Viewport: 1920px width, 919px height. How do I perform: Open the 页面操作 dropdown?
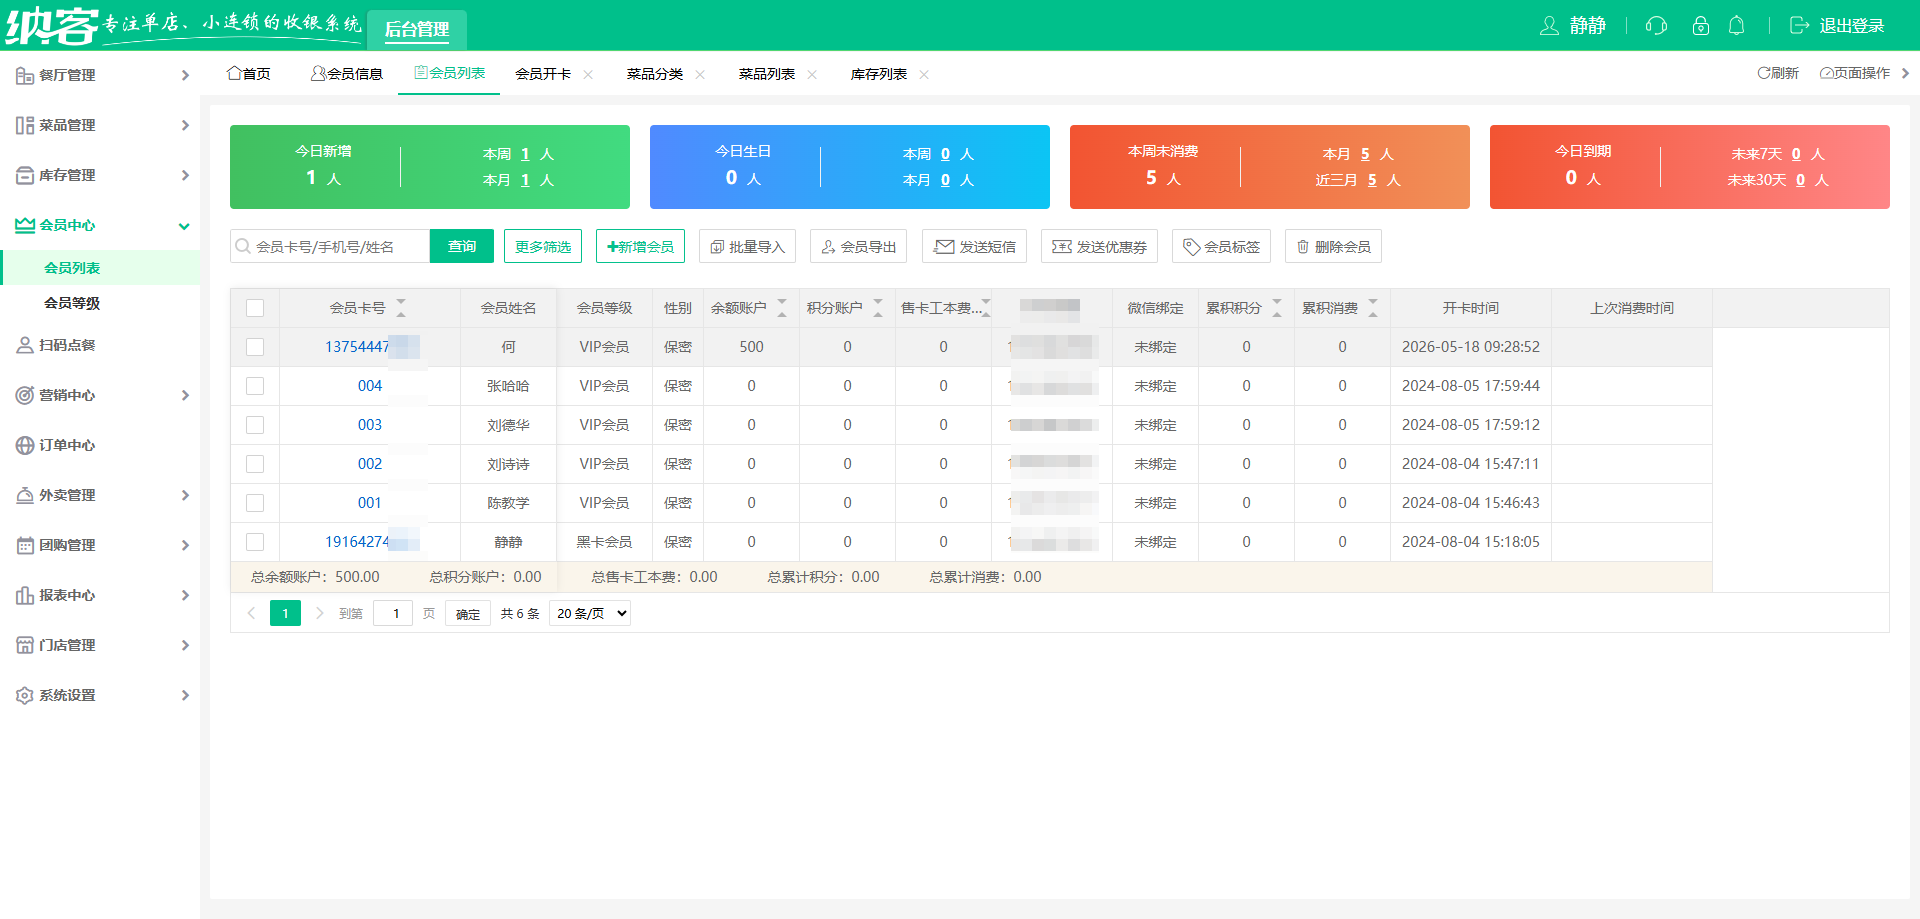[x=1864, y=73]
